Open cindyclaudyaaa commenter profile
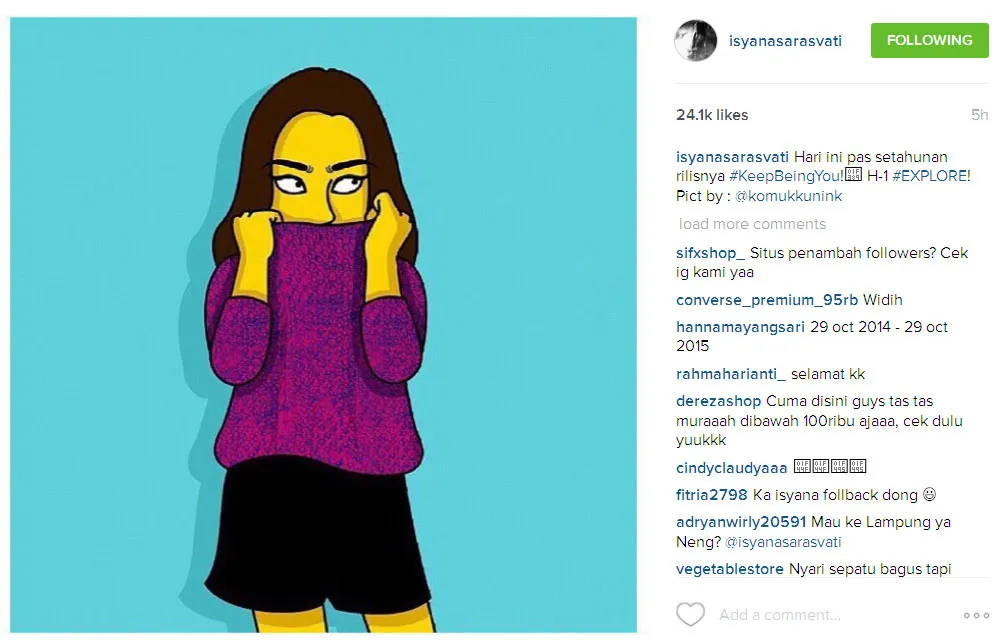 [731, 468]
